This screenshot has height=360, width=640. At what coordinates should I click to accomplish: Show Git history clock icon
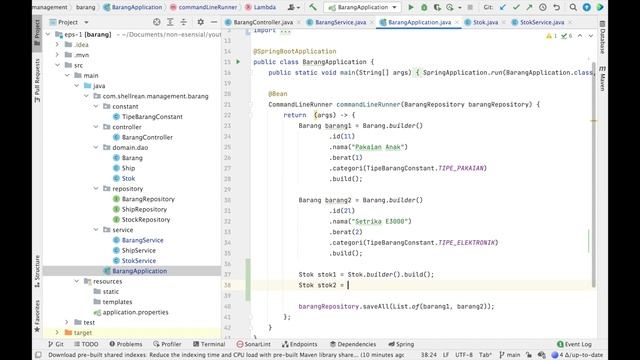tap(542, 7)
